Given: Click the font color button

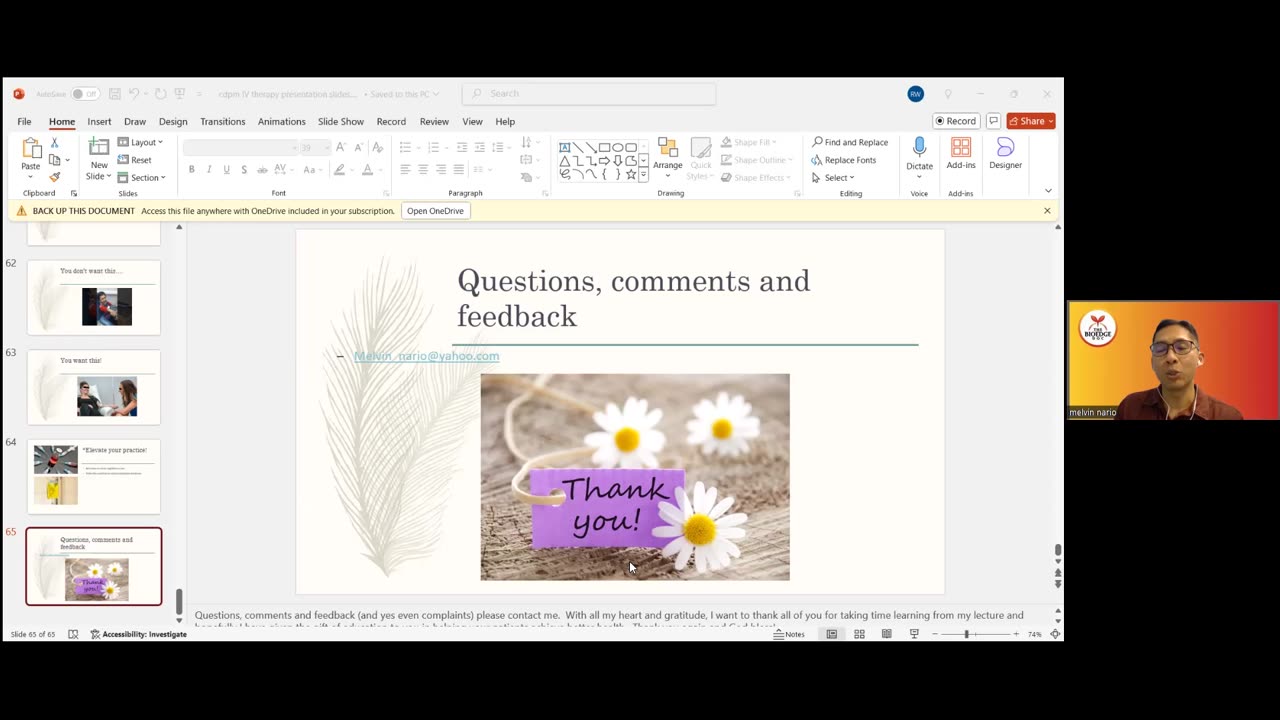Looking at the screenshot, I should tap(367, 170).
